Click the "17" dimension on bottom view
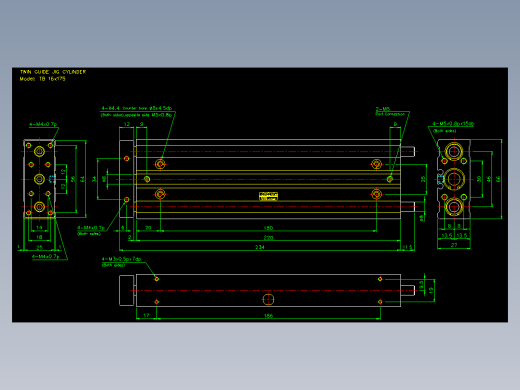 pos(146,315)
